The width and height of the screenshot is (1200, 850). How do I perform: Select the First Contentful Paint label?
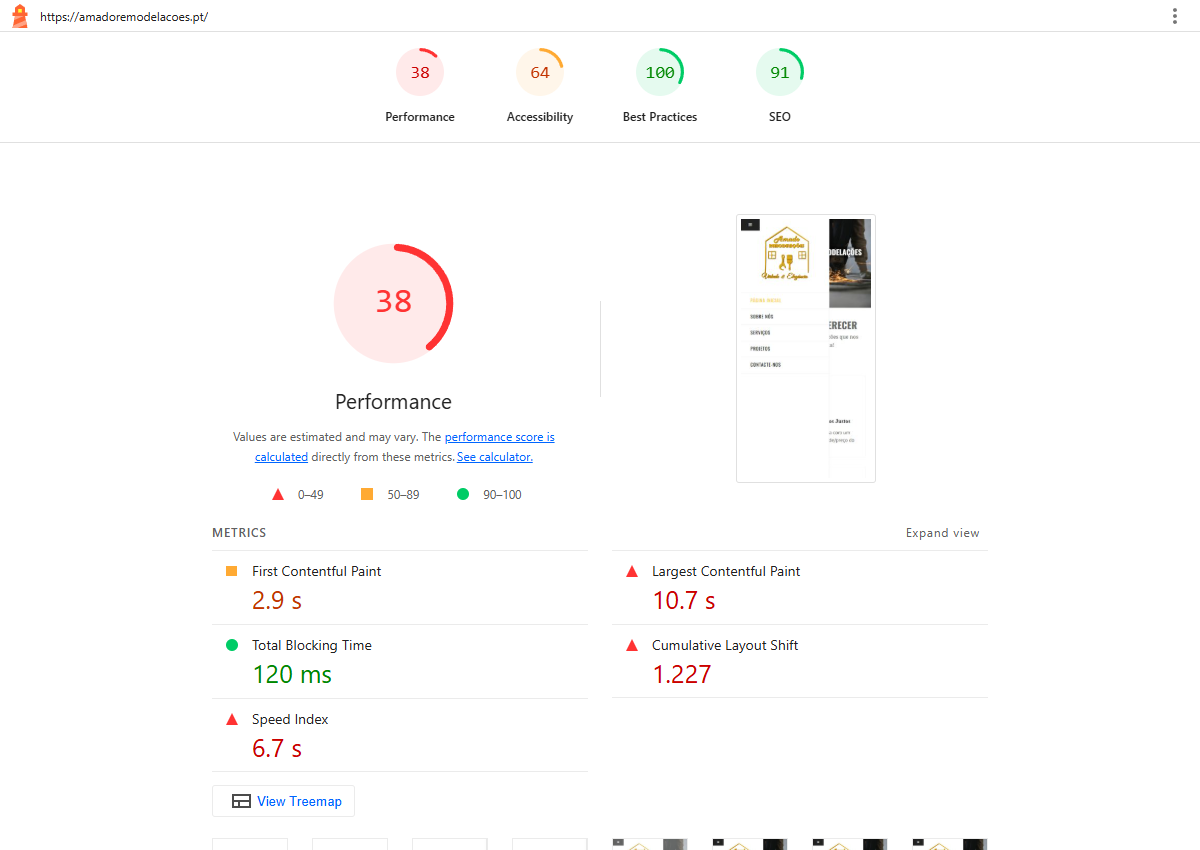(317, 571)
